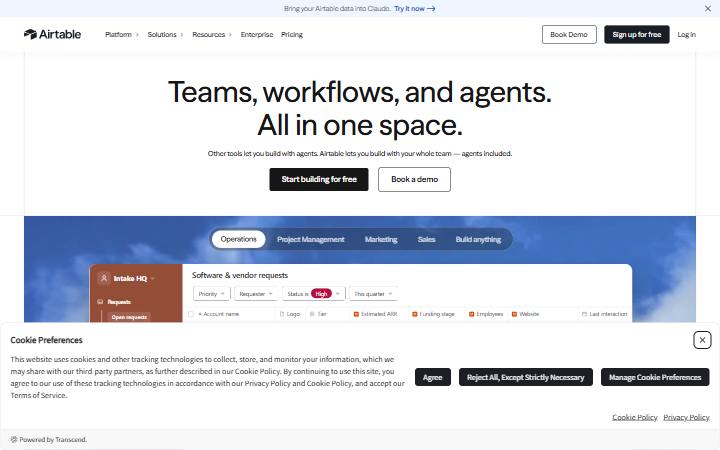The height and width of the screenshot is (450, 720).
Task: Click the Funding stage column icon
Action: (415, 314)
